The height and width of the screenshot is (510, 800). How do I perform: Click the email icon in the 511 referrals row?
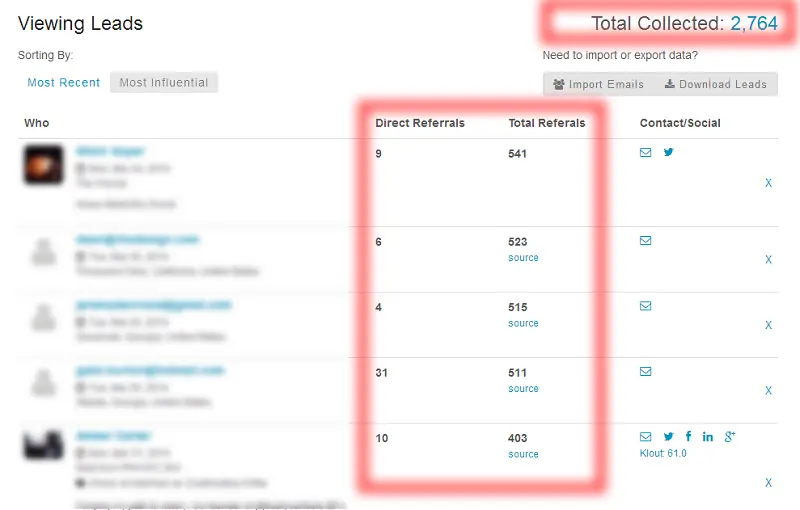pyautogui.click(x=645, y=372)
